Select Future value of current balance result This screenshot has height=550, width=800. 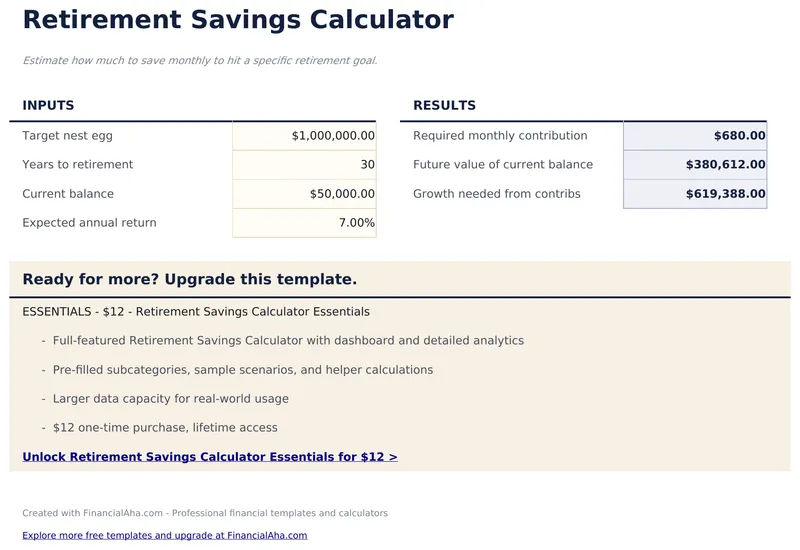695,165
